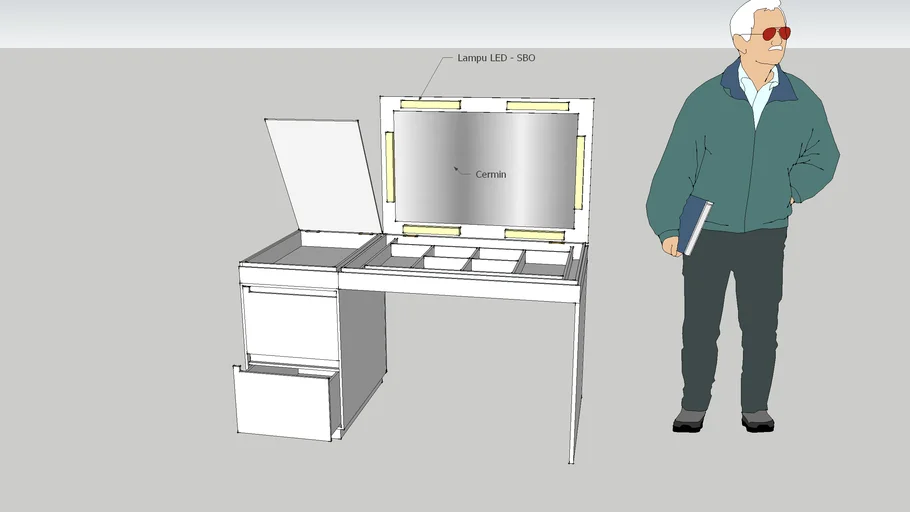Click the "Lampu LED - SBO" annotation label
This screenshot has height=512, width=910.
click(495, 58)
